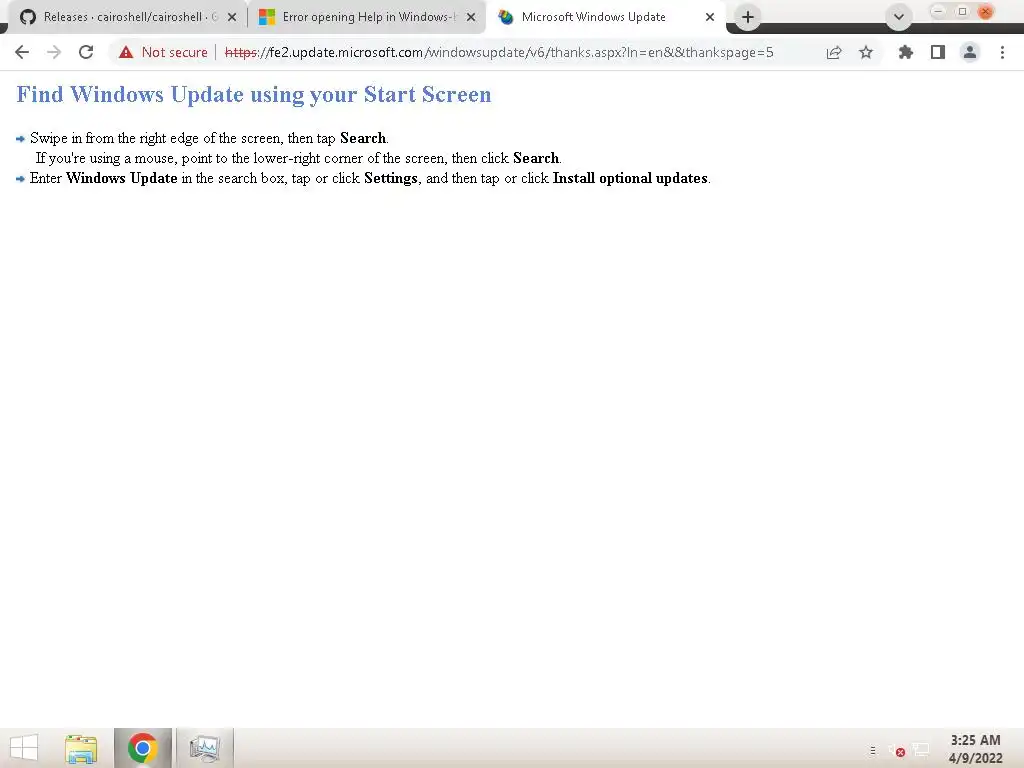Open the profile avatar menu
Image resolution: width=1024 pixels, height=768 pixels.
(970, 52)
